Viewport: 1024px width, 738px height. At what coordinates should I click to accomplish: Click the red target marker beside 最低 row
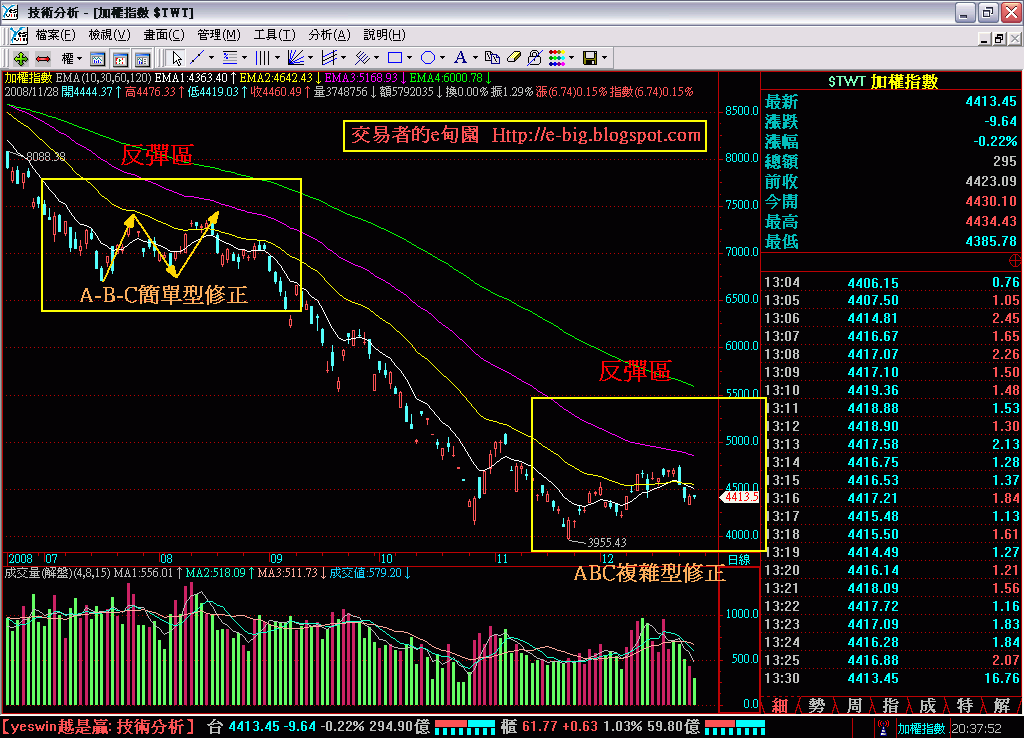point(1015,261)
